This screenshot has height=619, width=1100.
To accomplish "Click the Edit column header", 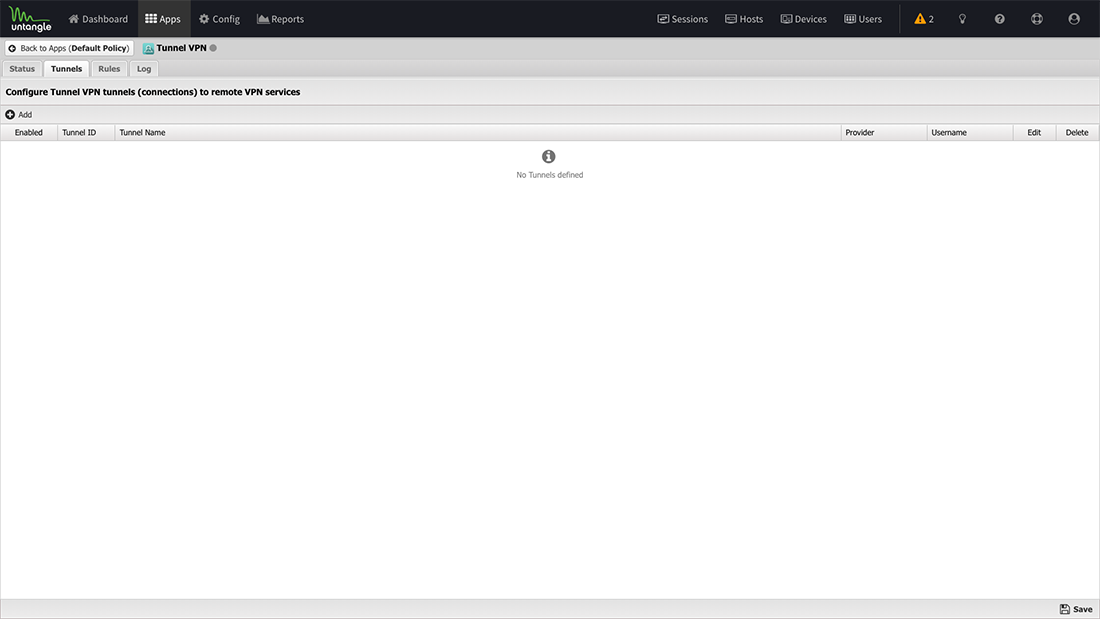I will point(1034,133).
